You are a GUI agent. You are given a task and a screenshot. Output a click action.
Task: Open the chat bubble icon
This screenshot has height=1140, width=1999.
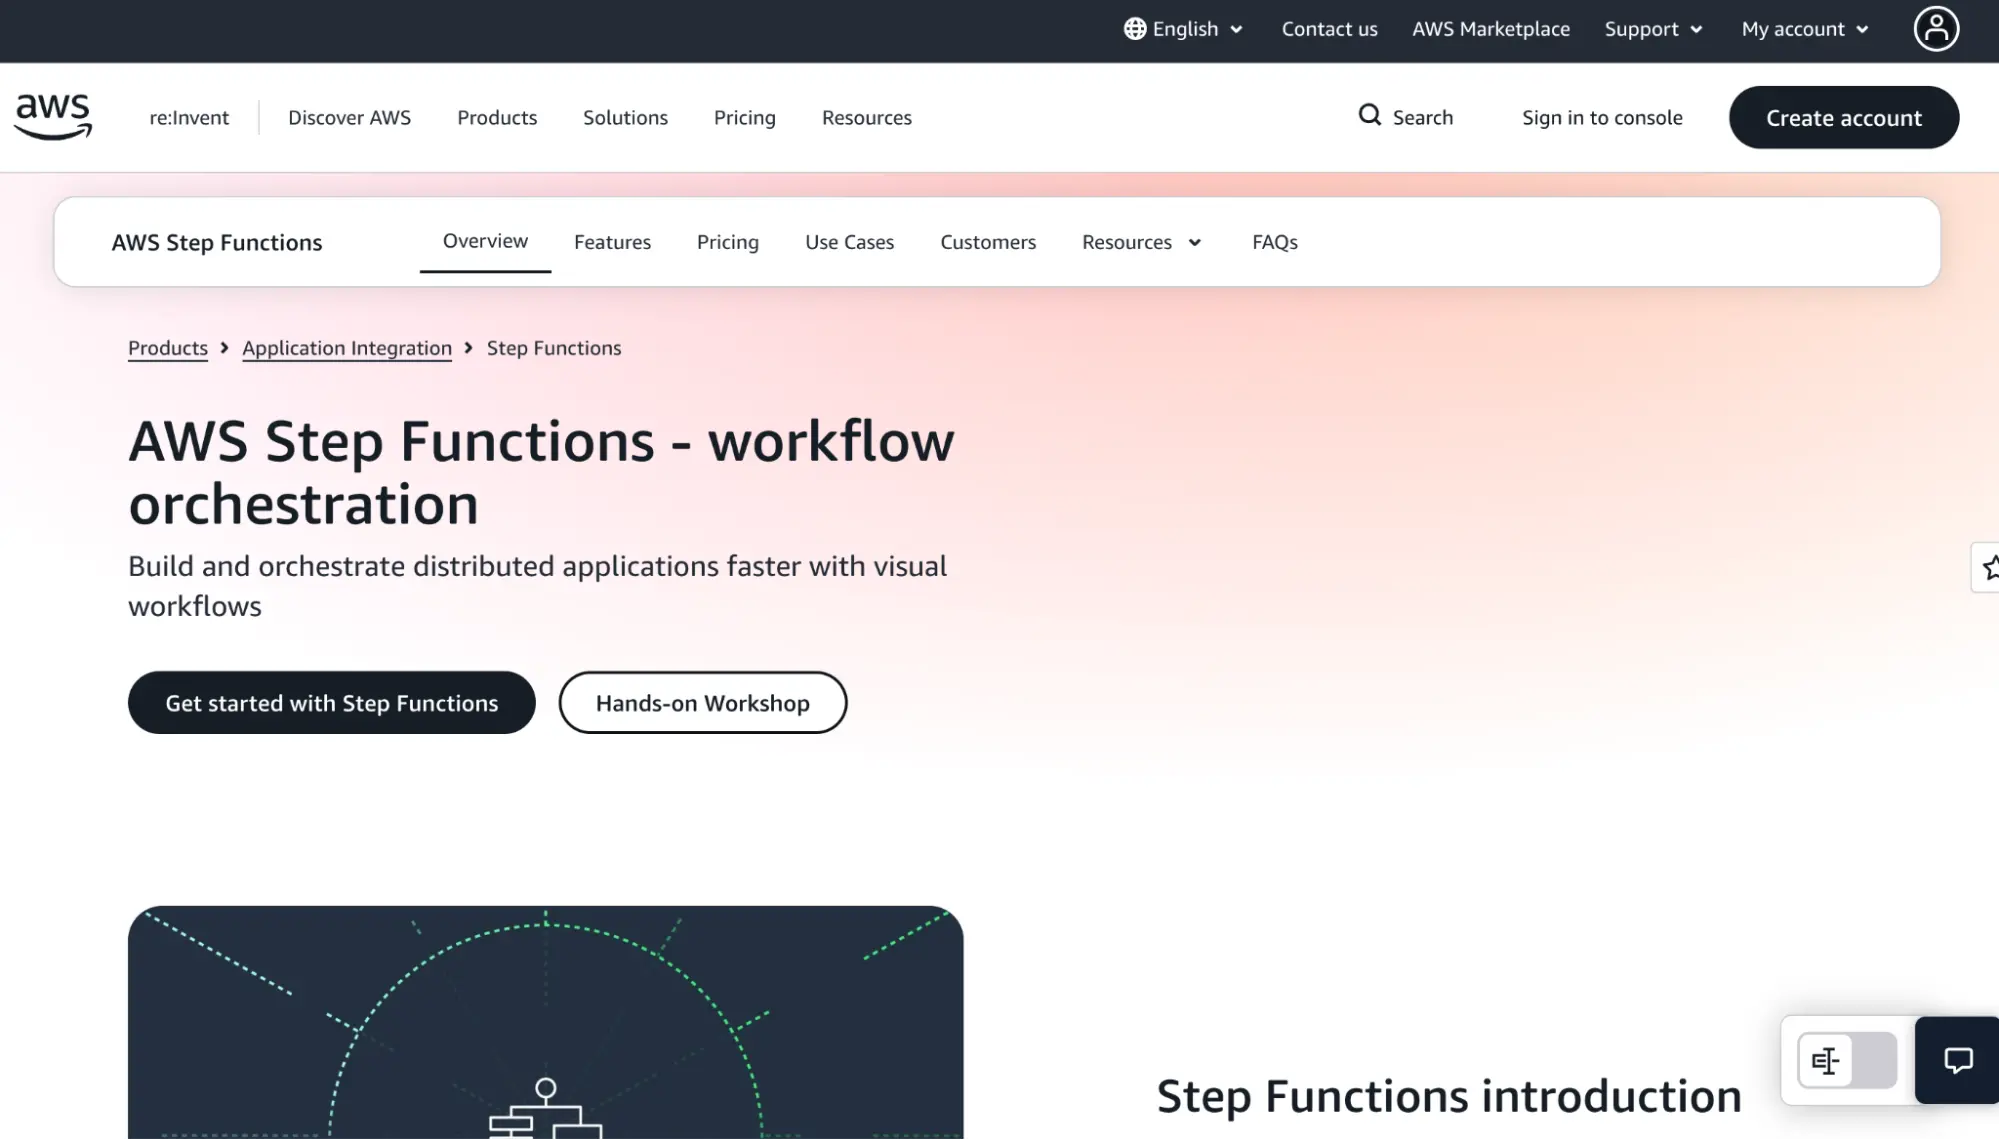click(1957, 1060)
